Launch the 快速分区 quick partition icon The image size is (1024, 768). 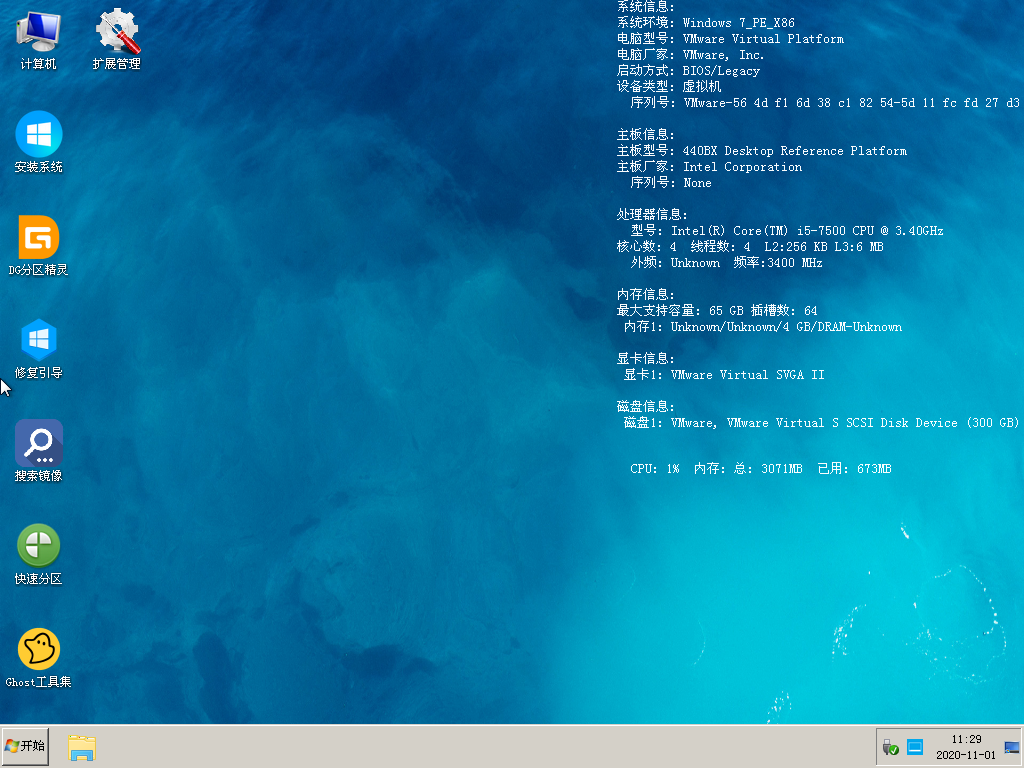(x=39, y=554)
